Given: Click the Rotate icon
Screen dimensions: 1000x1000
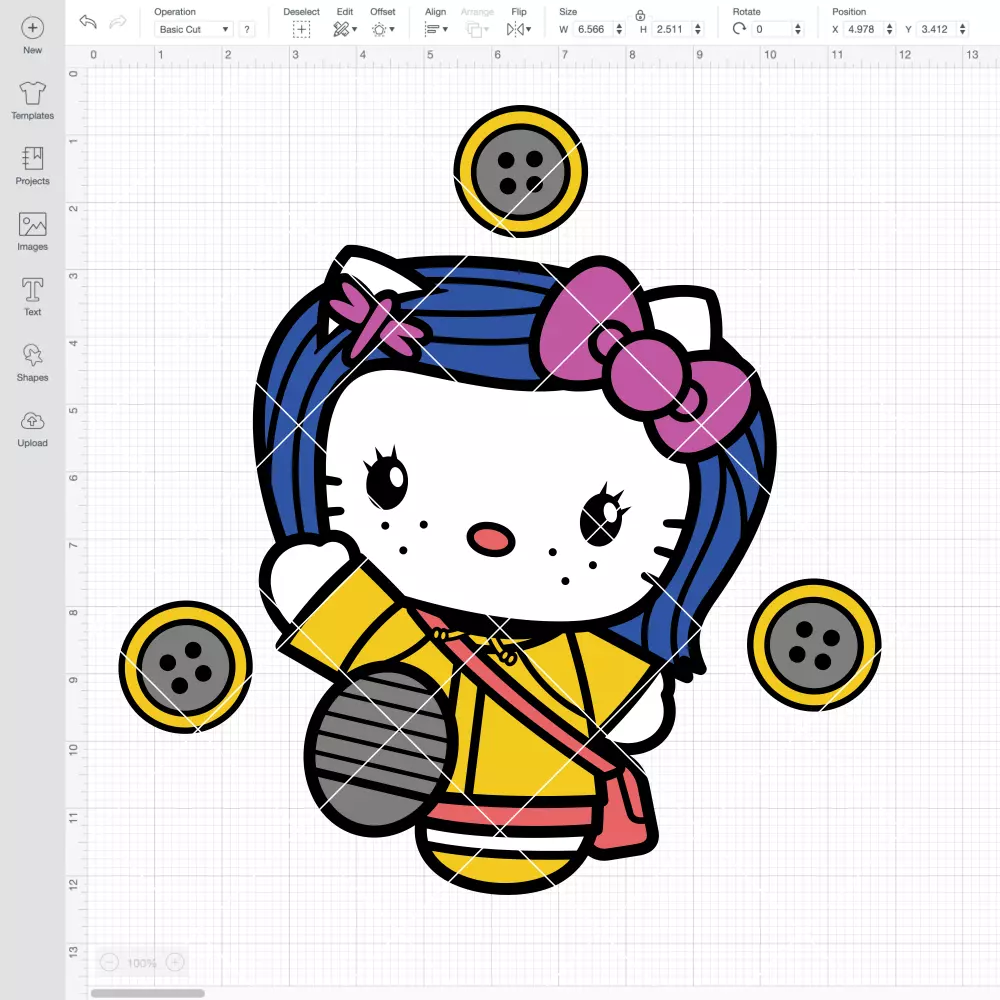Looking at the screenshot, I should coord(739,29).
